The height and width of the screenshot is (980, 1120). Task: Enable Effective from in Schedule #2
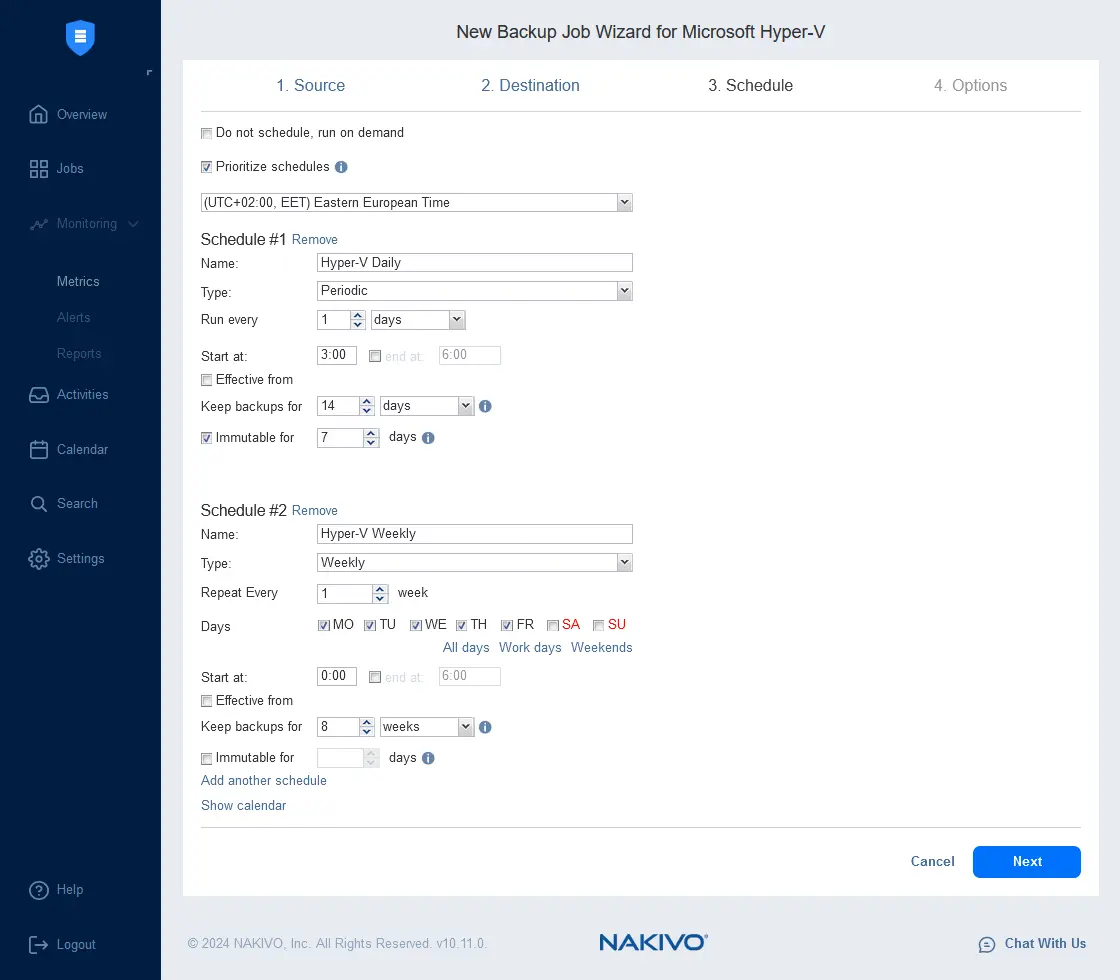[206, 701]
